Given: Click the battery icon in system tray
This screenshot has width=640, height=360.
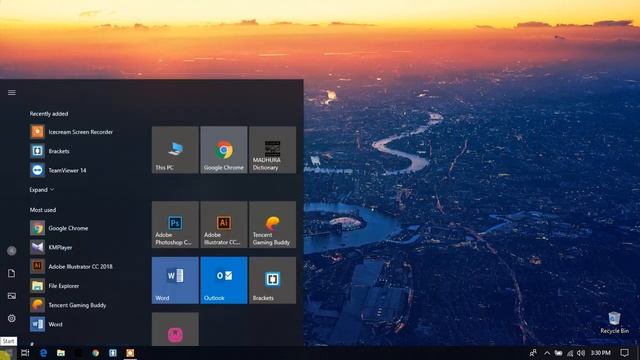Looking at the screenshot, I should [558, 353].
